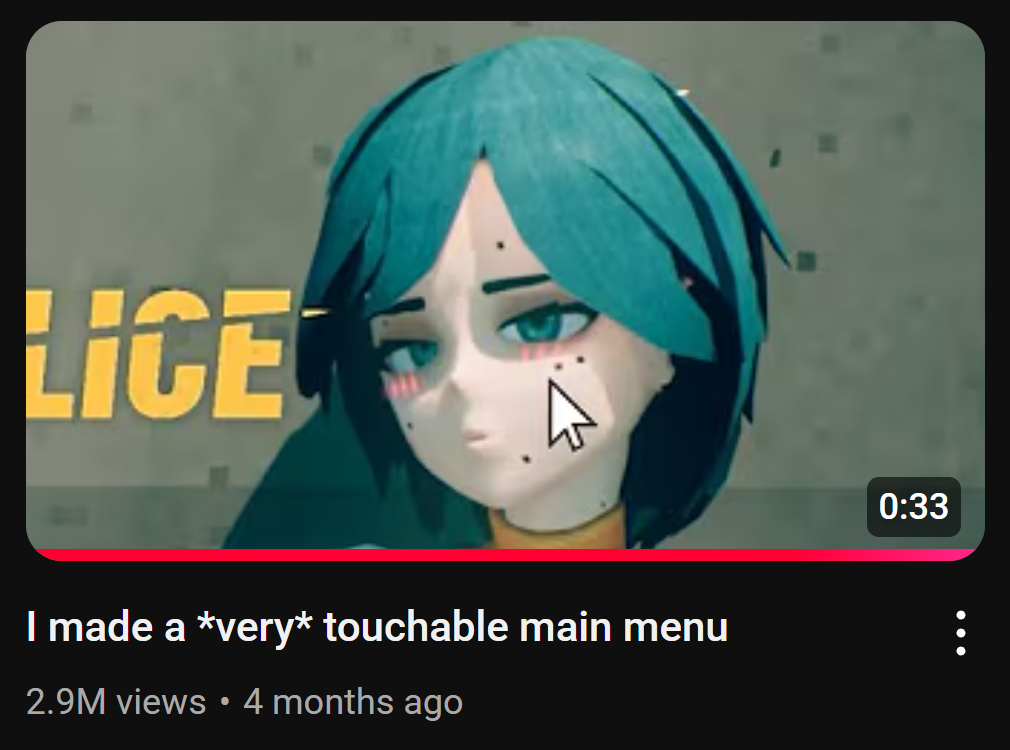Click the '4 months ago' upload date
This screenshot has width=1010, height=750.
[353, 702]
